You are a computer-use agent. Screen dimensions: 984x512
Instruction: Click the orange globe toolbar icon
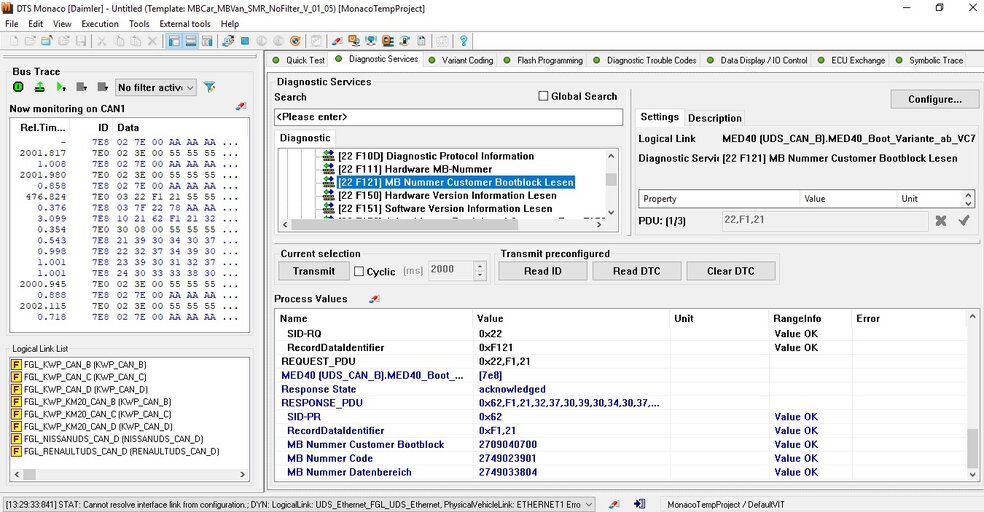(x=295, y=41)
